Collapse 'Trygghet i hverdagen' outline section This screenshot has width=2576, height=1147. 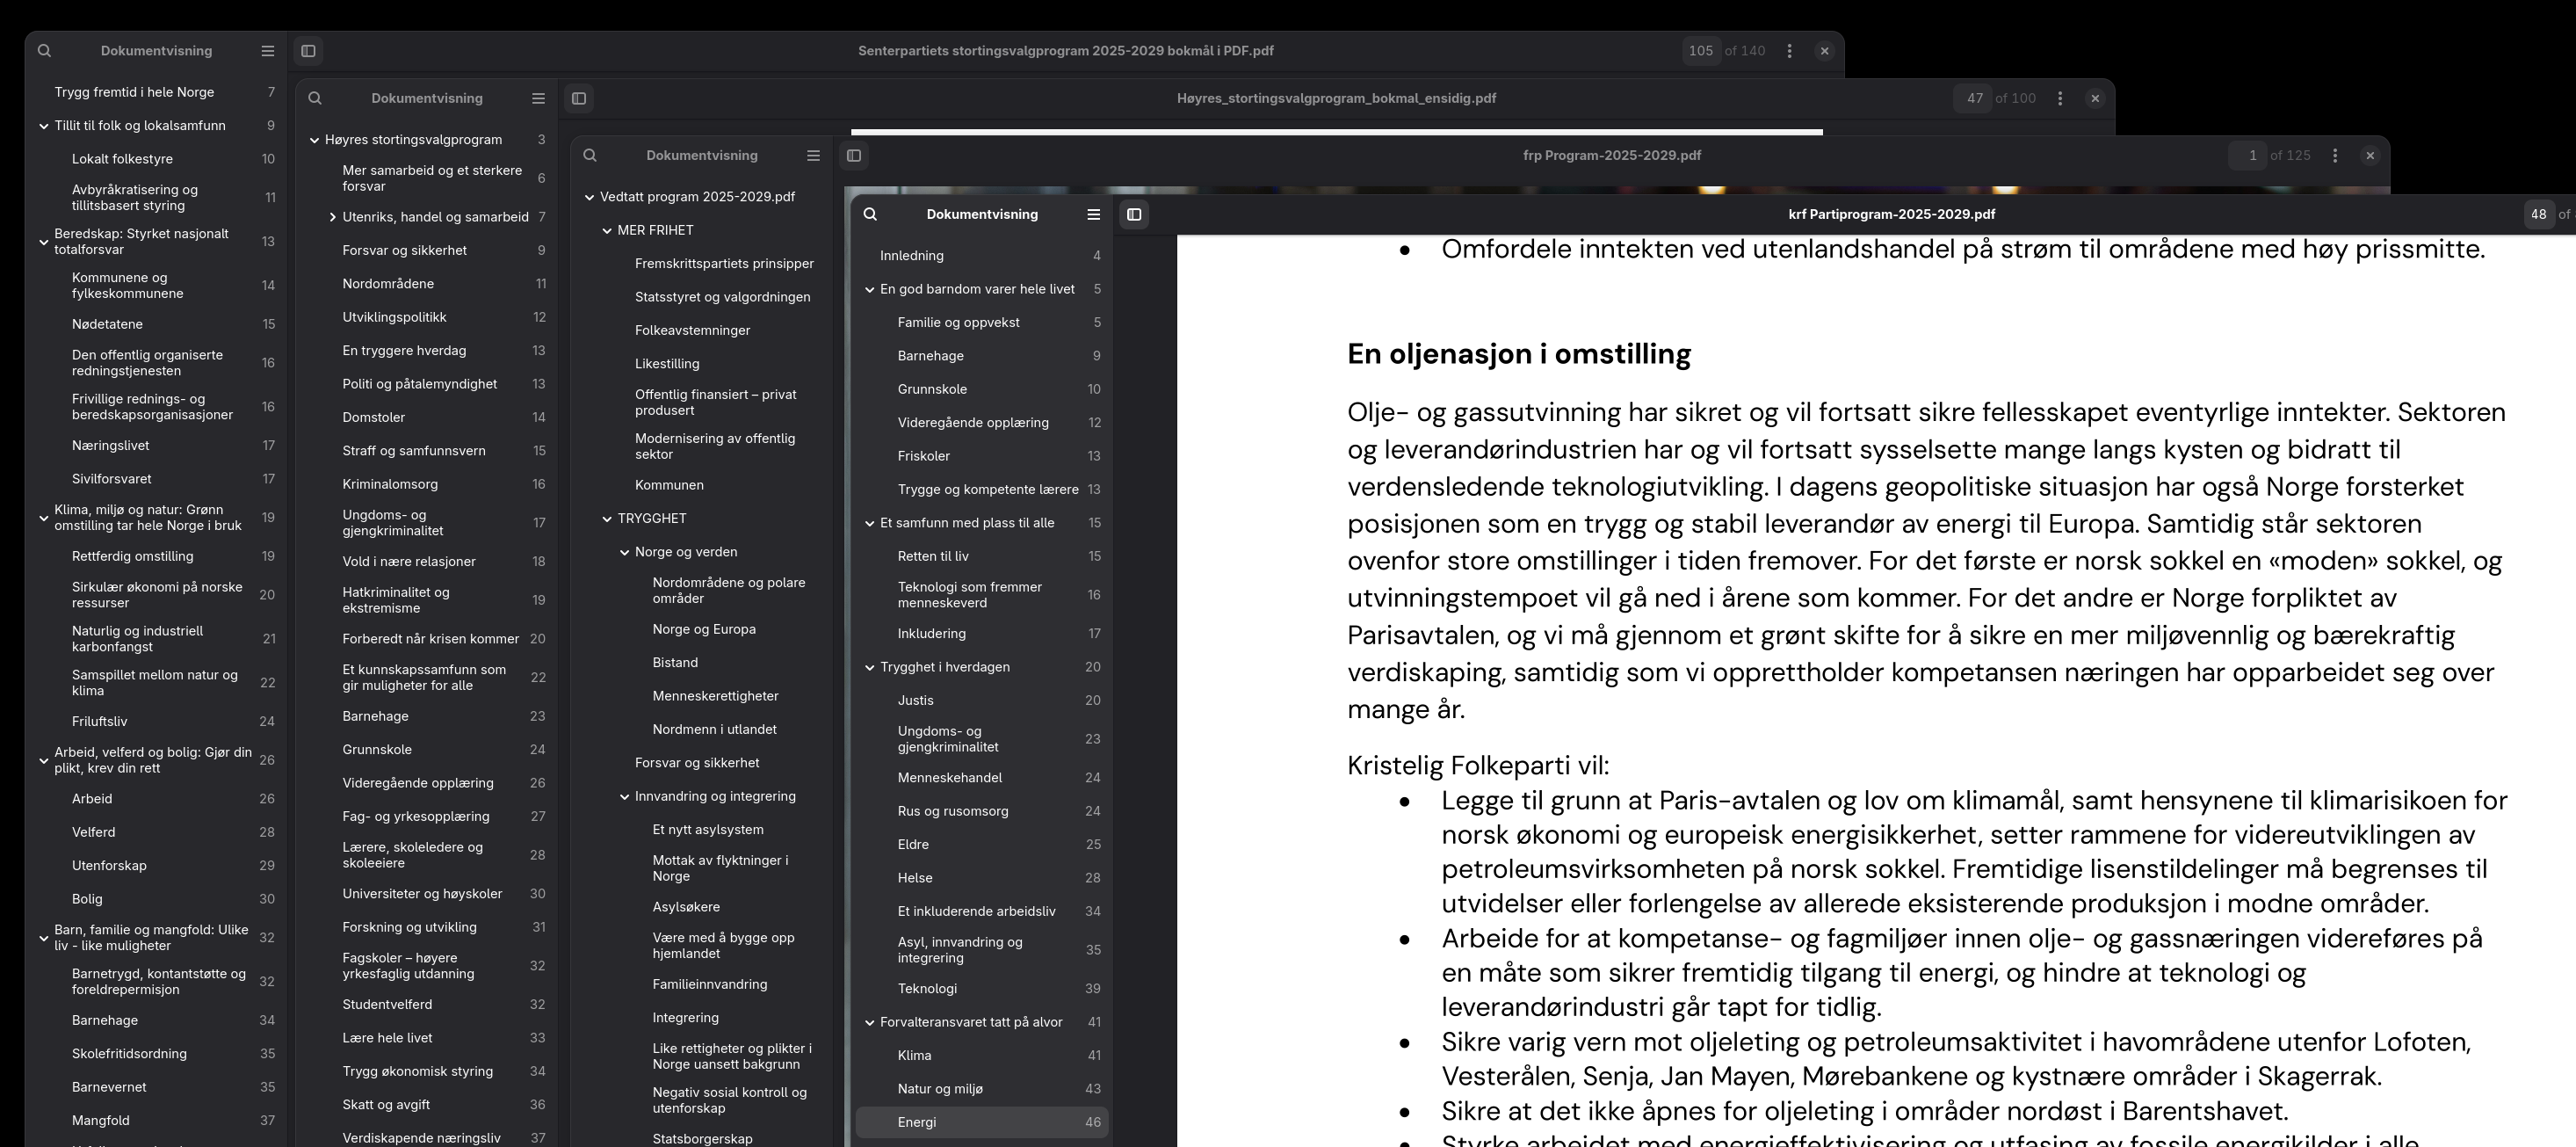tap(869, 667)
